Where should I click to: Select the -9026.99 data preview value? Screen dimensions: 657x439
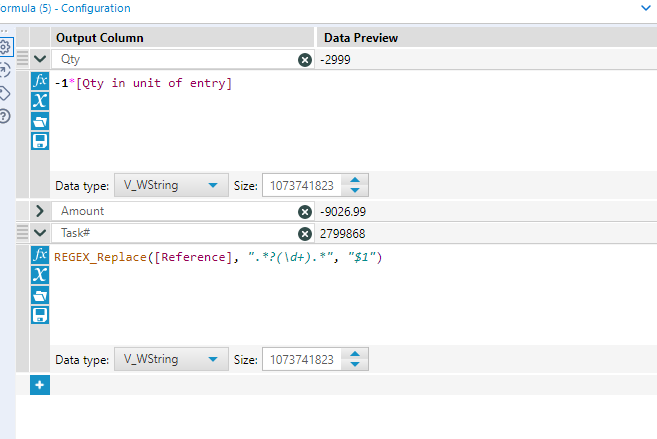pyautogui.click(x=343, y=212)
